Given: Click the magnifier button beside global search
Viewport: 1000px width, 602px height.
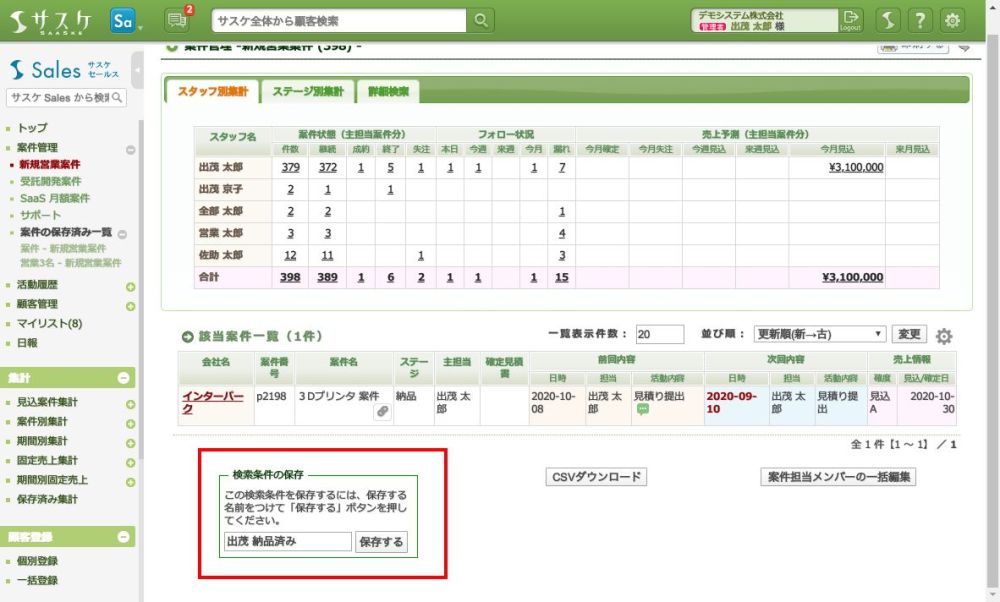Looking at the screenshot, I should pyautogui.click(x=482, y=20).
